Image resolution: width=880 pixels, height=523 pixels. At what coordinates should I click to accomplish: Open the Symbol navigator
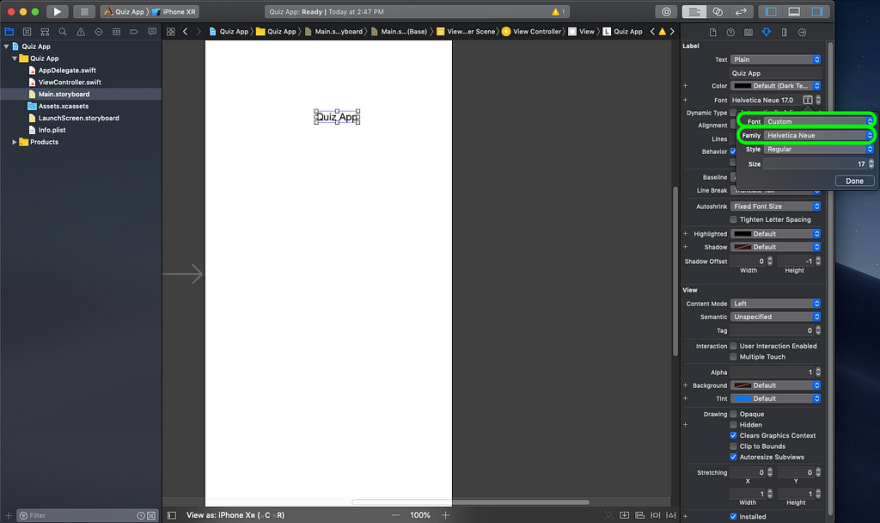45,32
